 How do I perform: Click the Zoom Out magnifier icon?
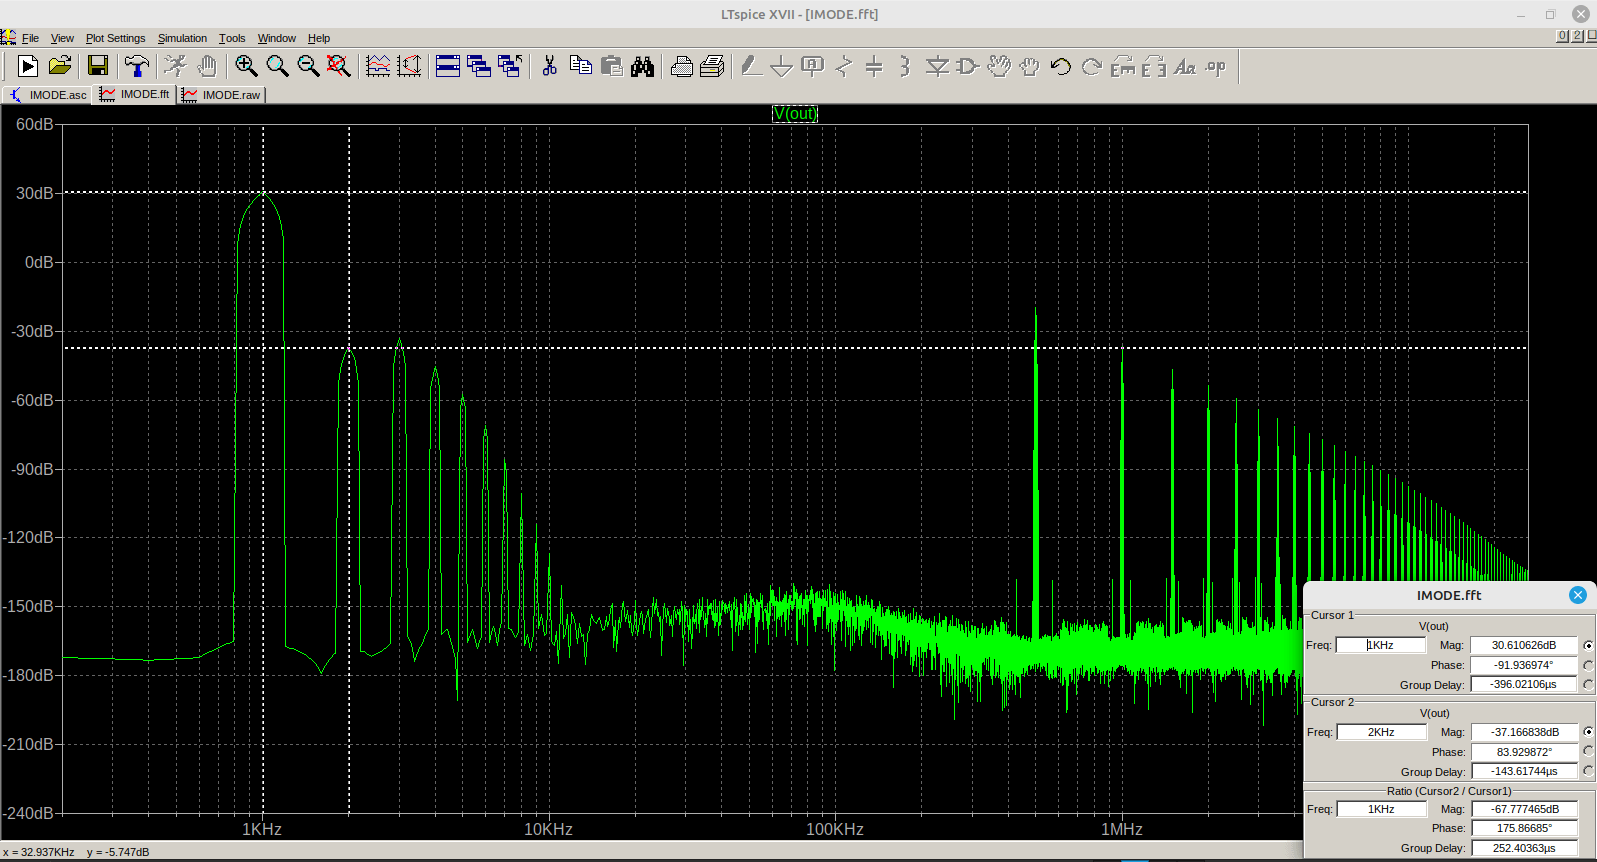[308, 66]
